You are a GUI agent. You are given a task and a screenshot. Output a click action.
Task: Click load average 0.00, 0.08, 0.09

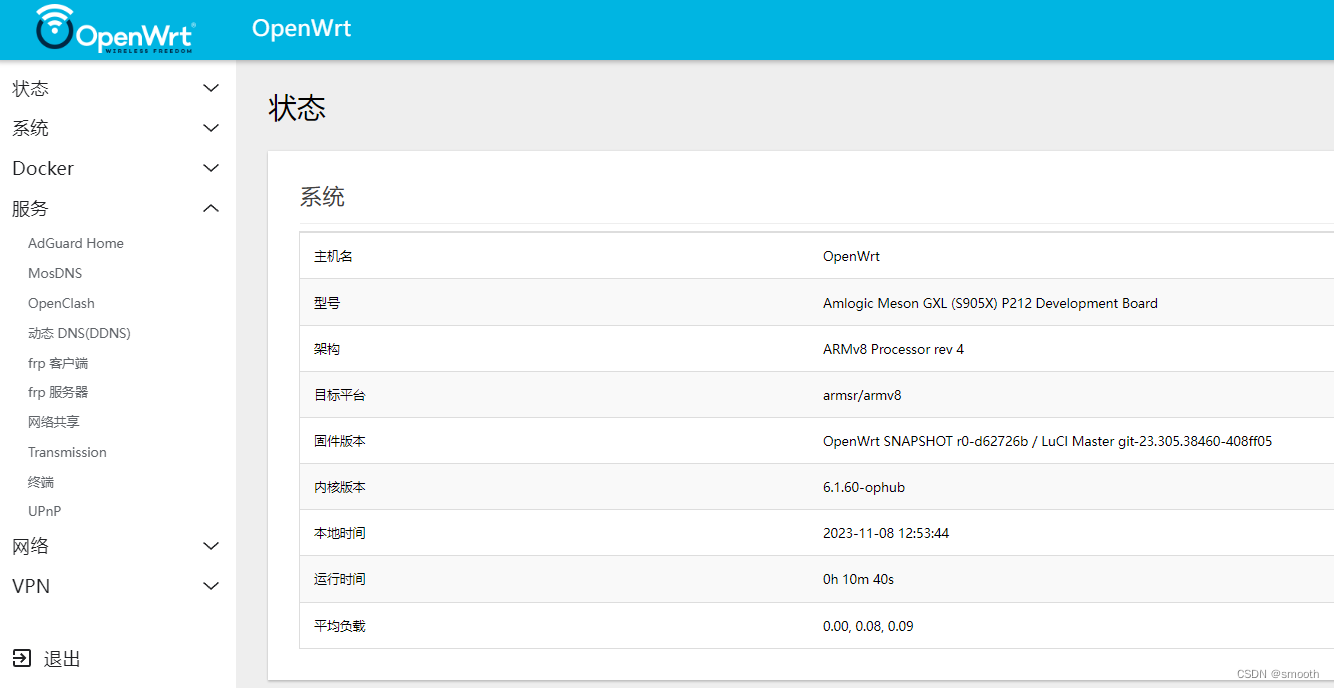pyautogui.click(x=868, y=626)
